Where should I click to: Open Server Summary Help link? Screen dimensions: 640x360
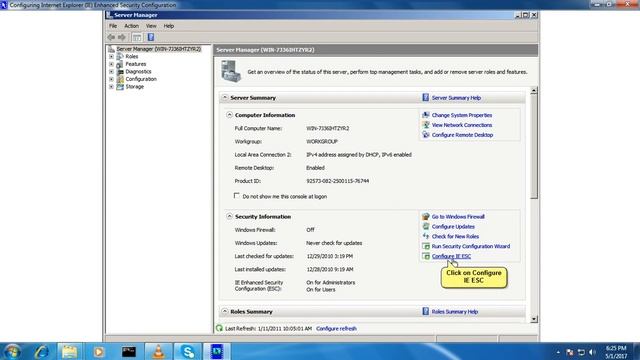point(456,98)
